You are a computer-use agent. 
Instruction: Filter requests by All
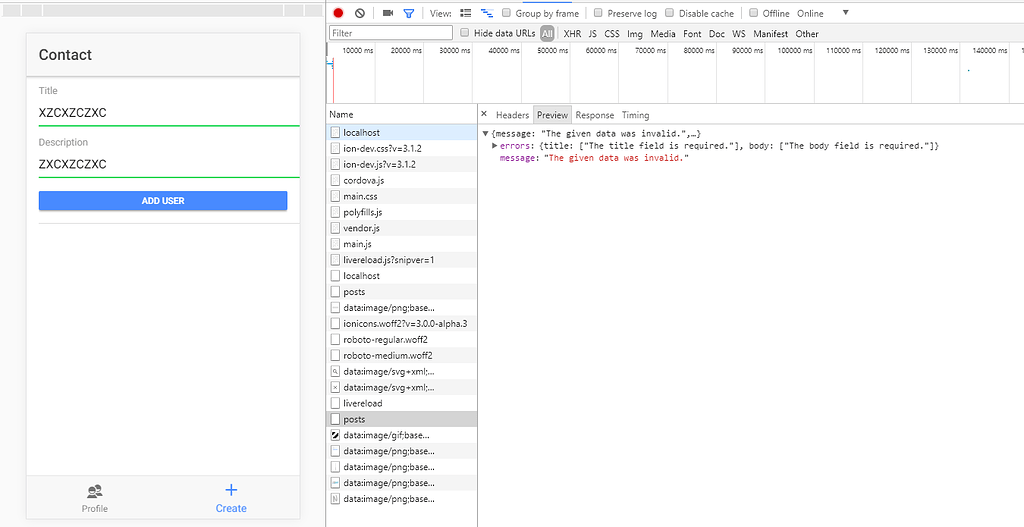(x=547, y=33)
